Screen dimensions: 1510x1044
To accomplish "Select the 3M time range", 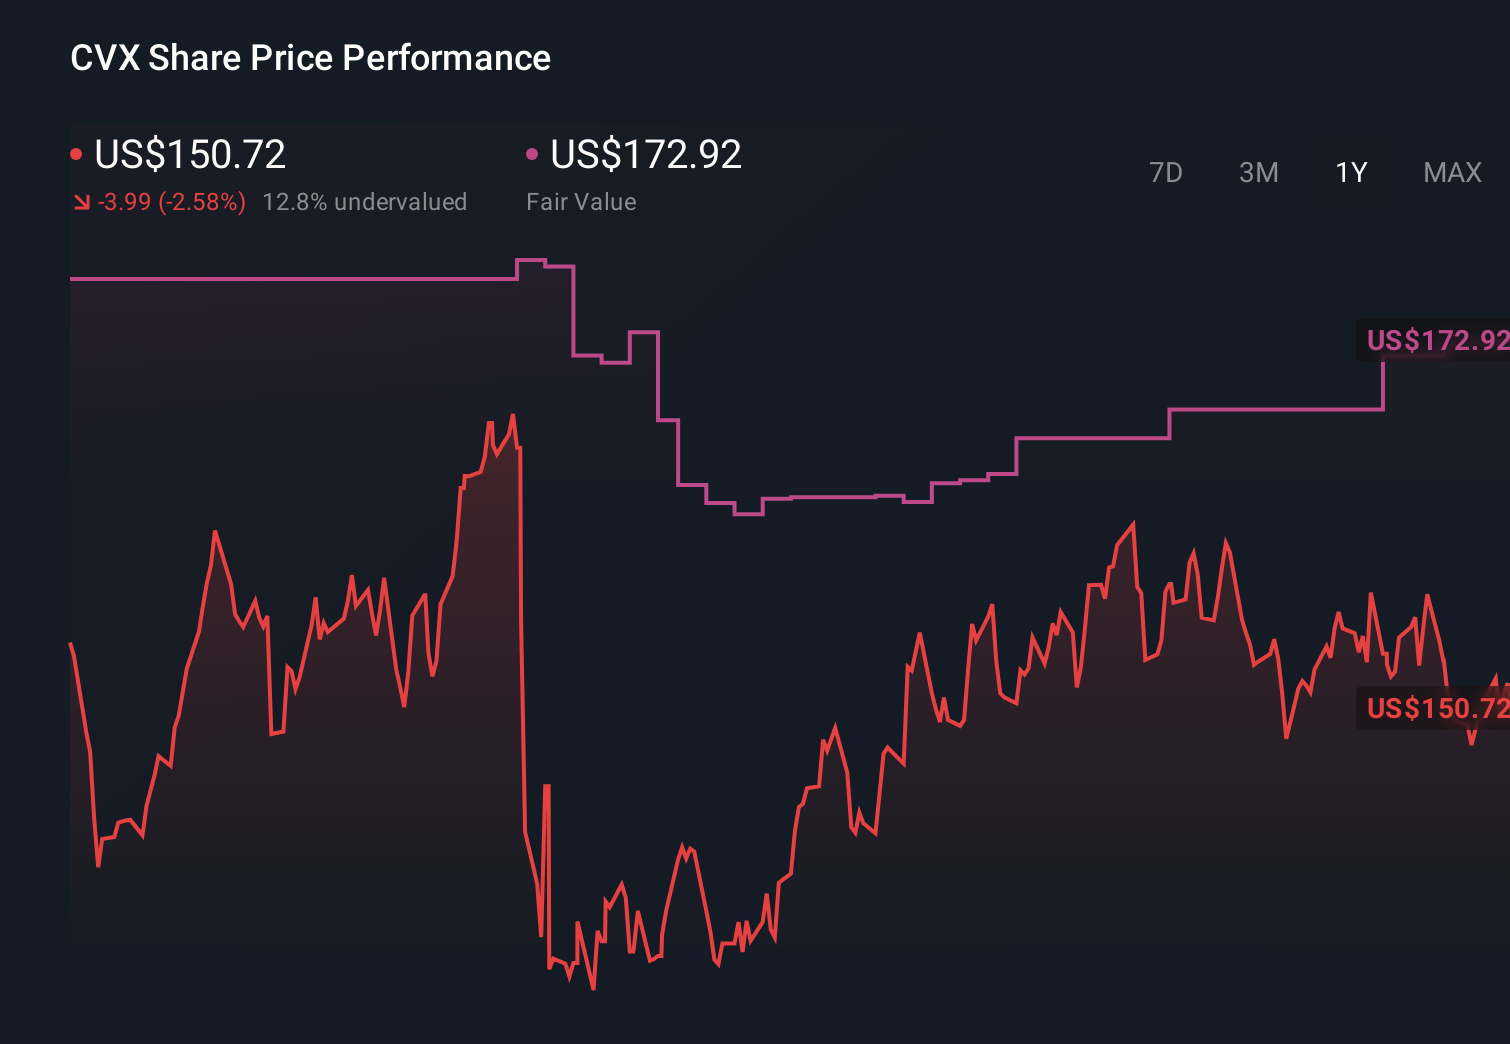I will coord(1258,173).
